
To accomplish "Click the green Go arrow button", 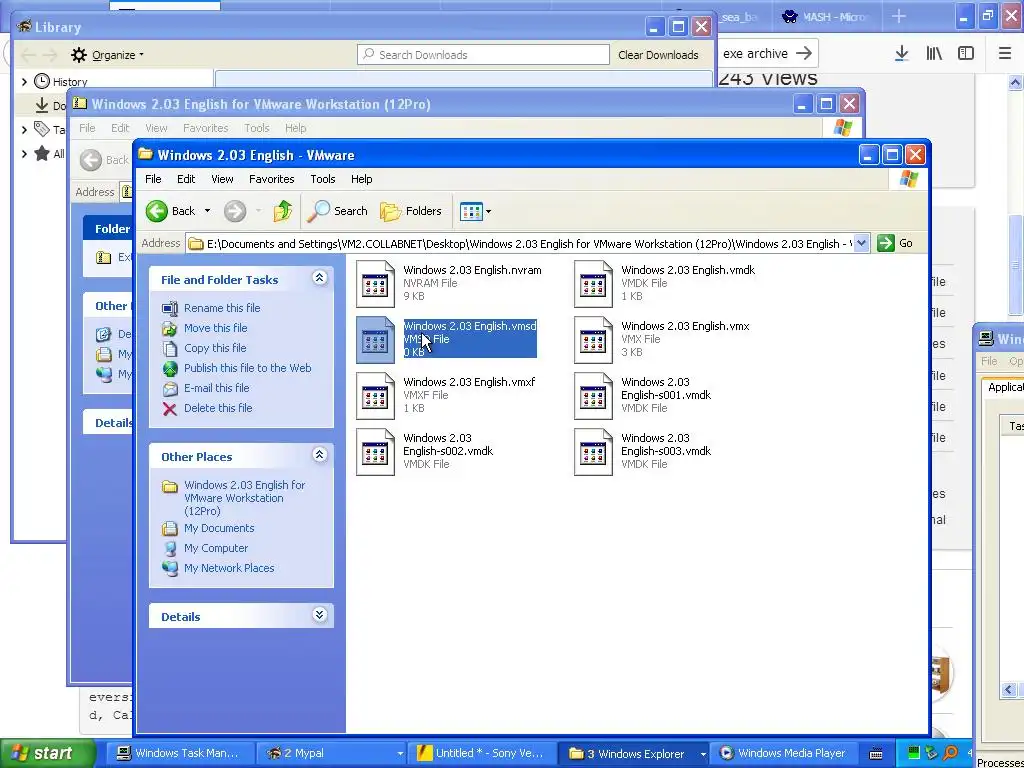I will (886, 243).
